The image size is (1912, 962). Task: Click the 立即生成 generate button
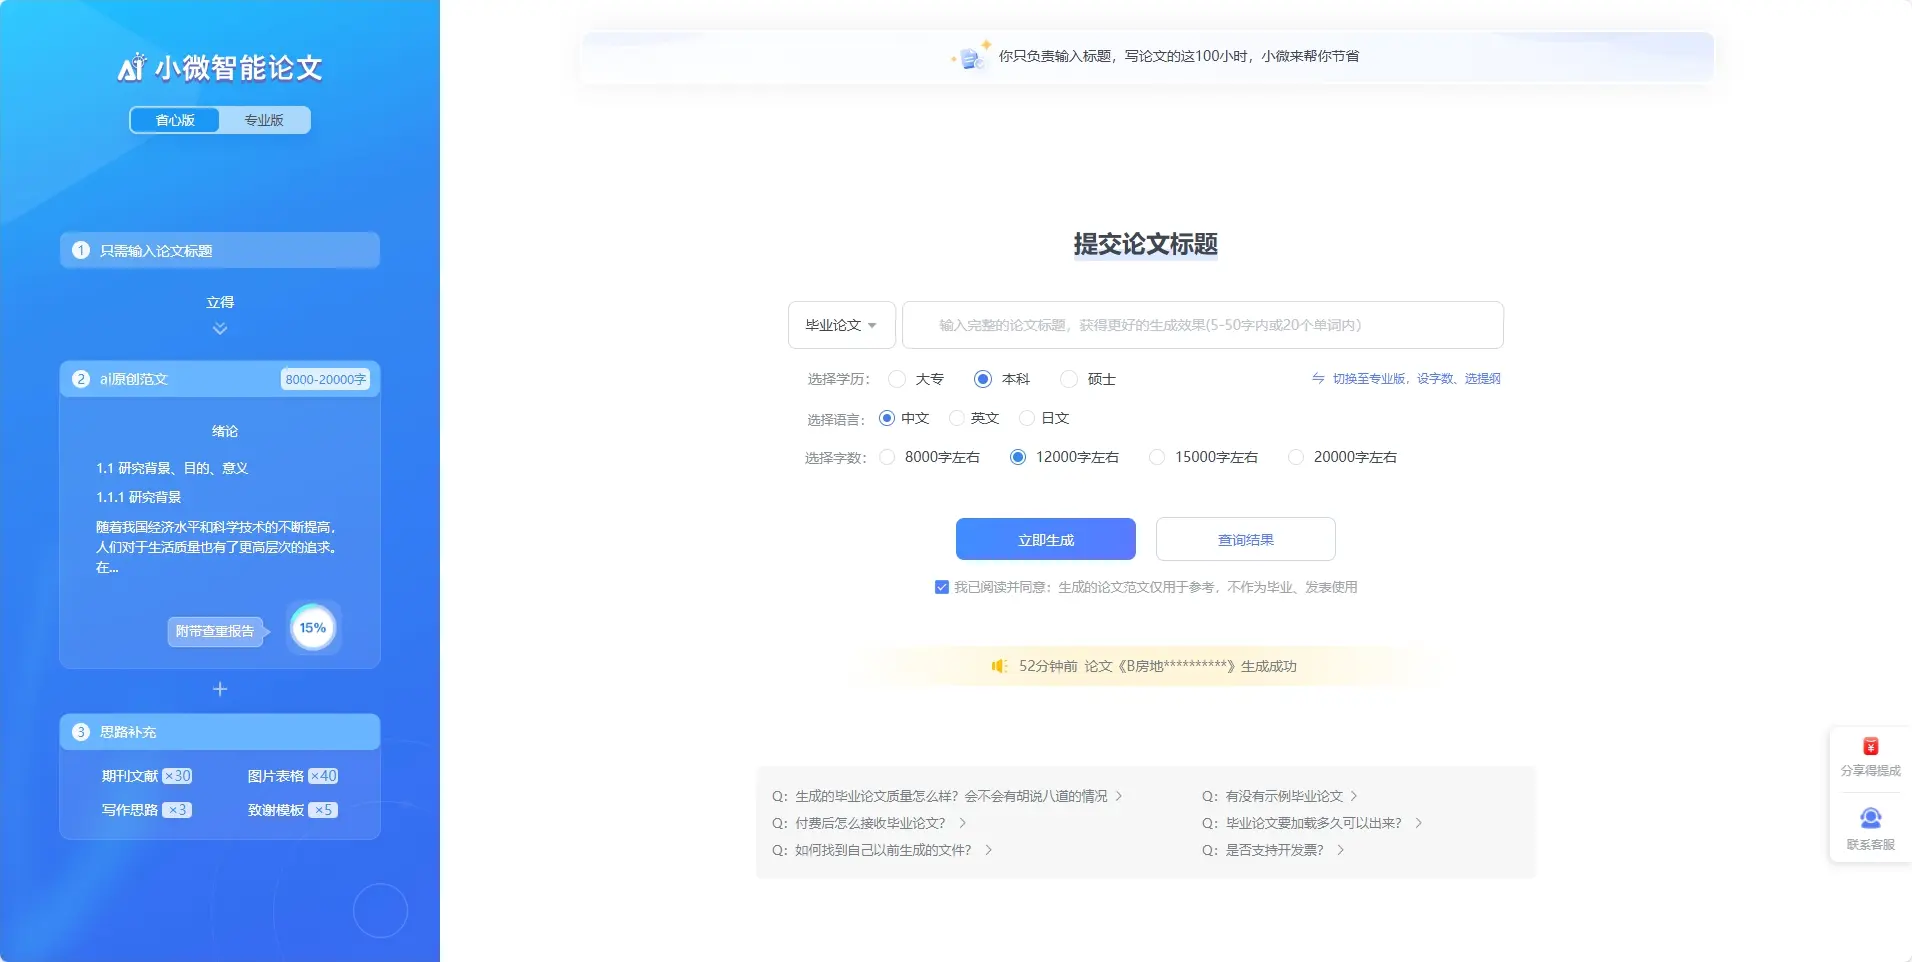1044,539
